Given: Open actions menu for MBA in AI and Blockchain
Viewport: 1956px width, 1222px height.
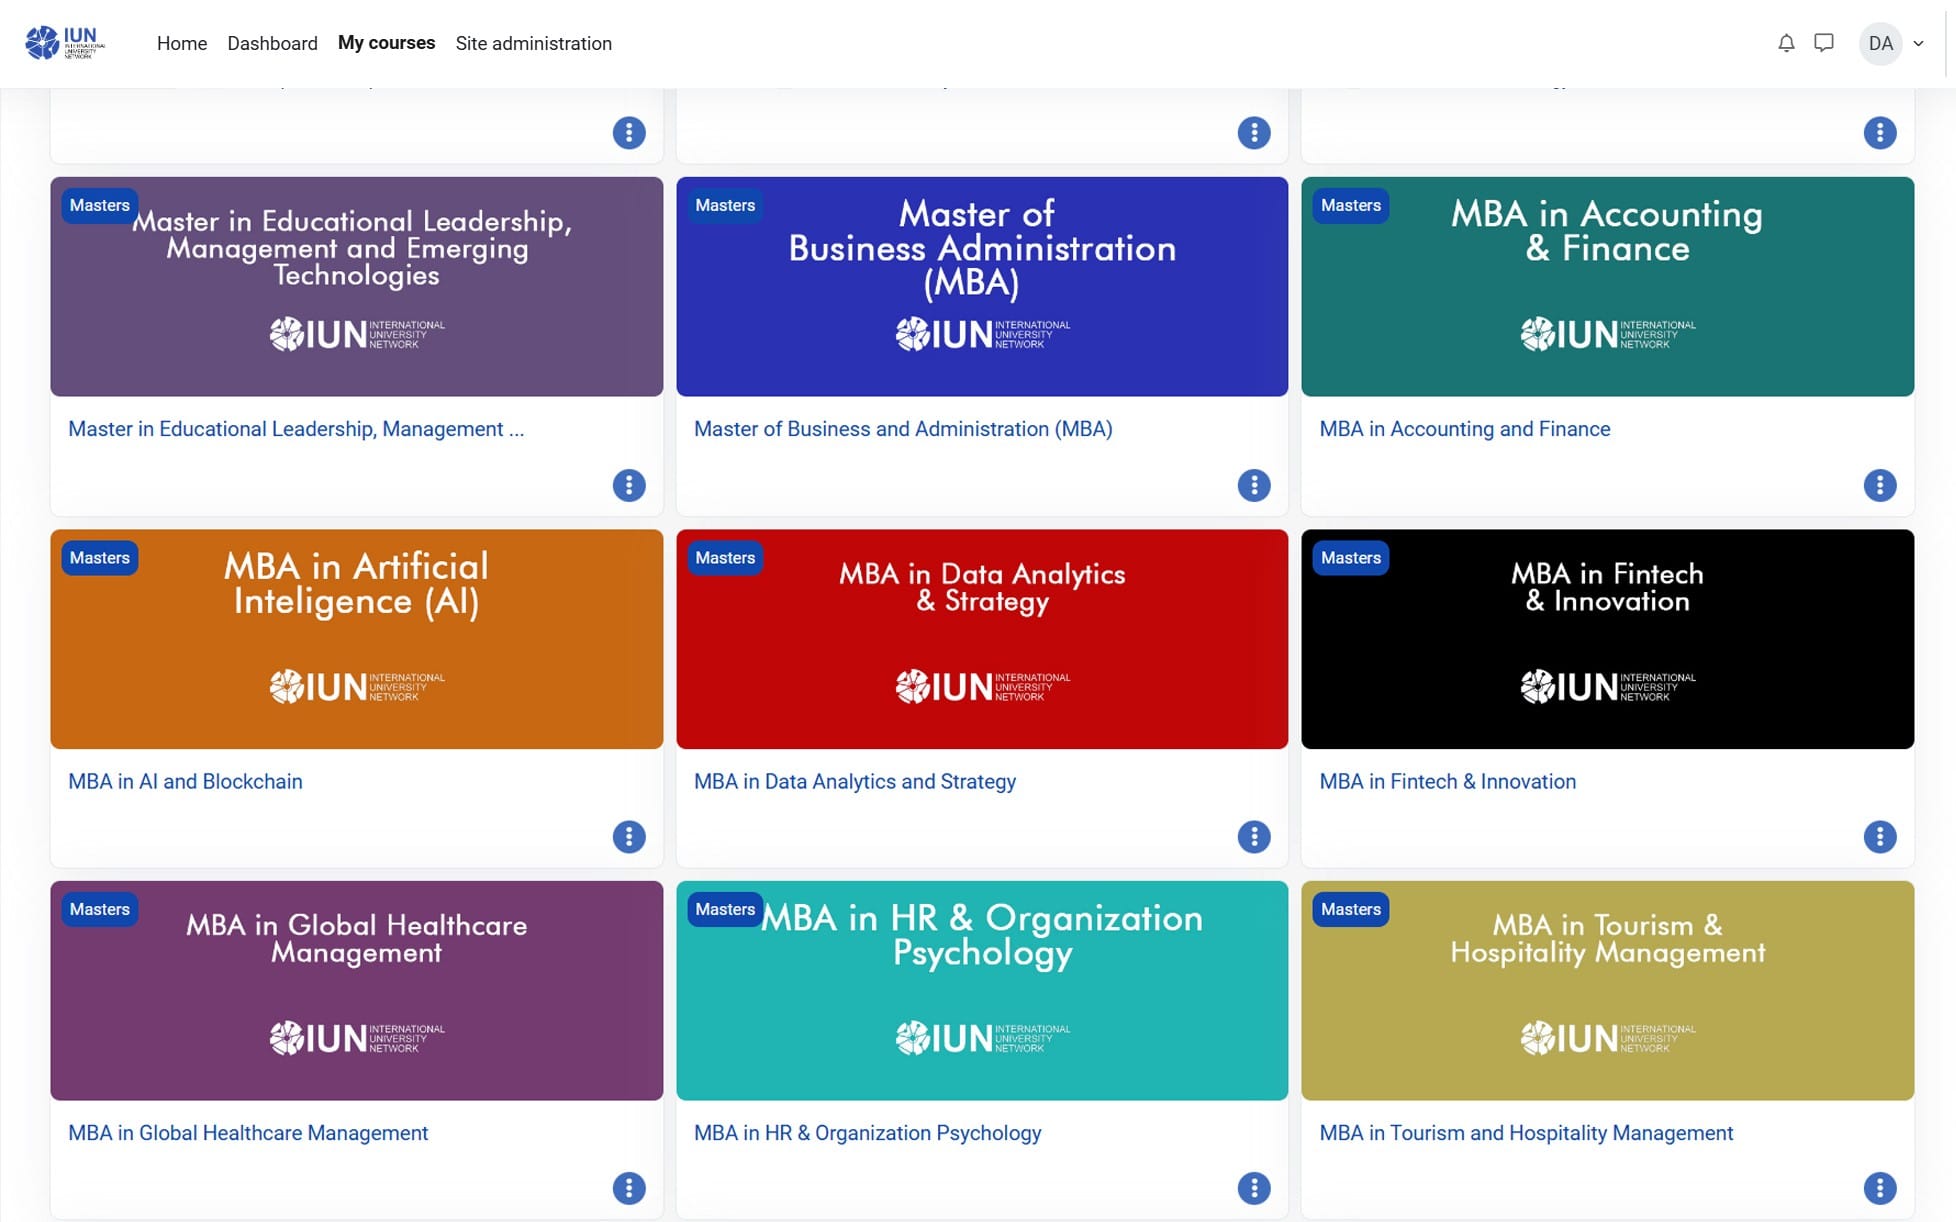Looking at the screenshot, I should pyautogui.click(x=629, y=837).
